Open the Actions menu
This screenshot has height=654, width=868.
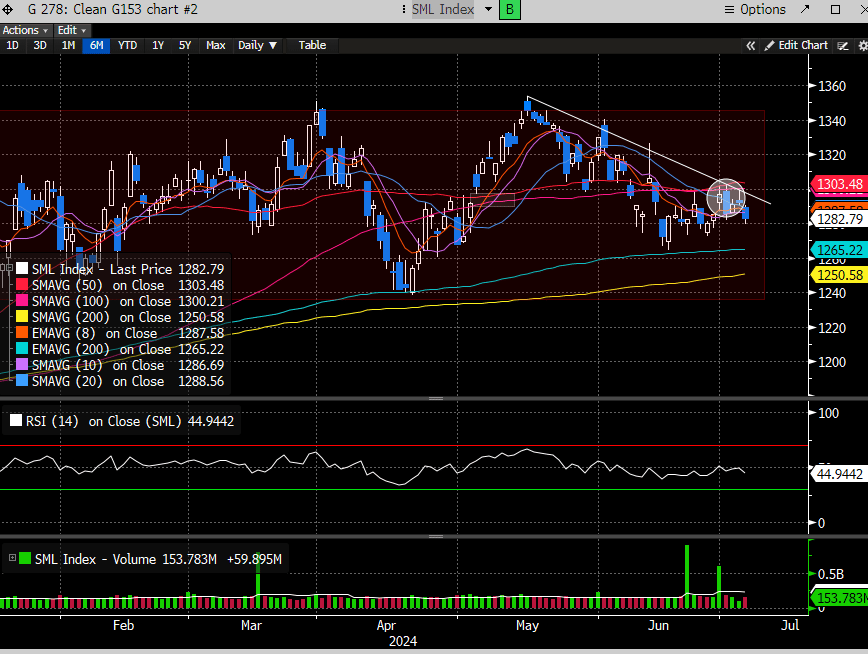25,30
